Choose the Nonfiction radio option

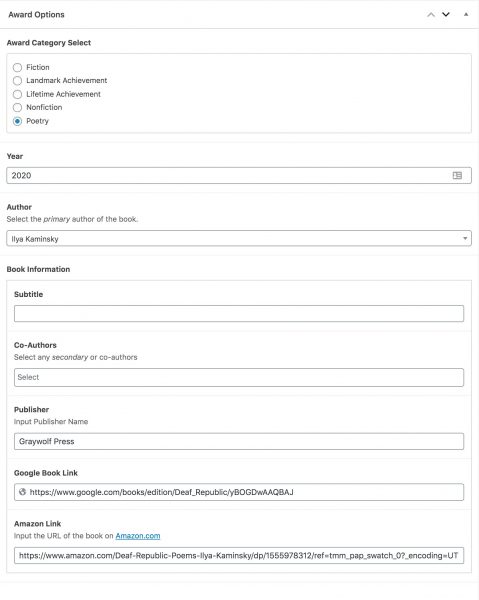pyautogui.click(x=17, y=108)
